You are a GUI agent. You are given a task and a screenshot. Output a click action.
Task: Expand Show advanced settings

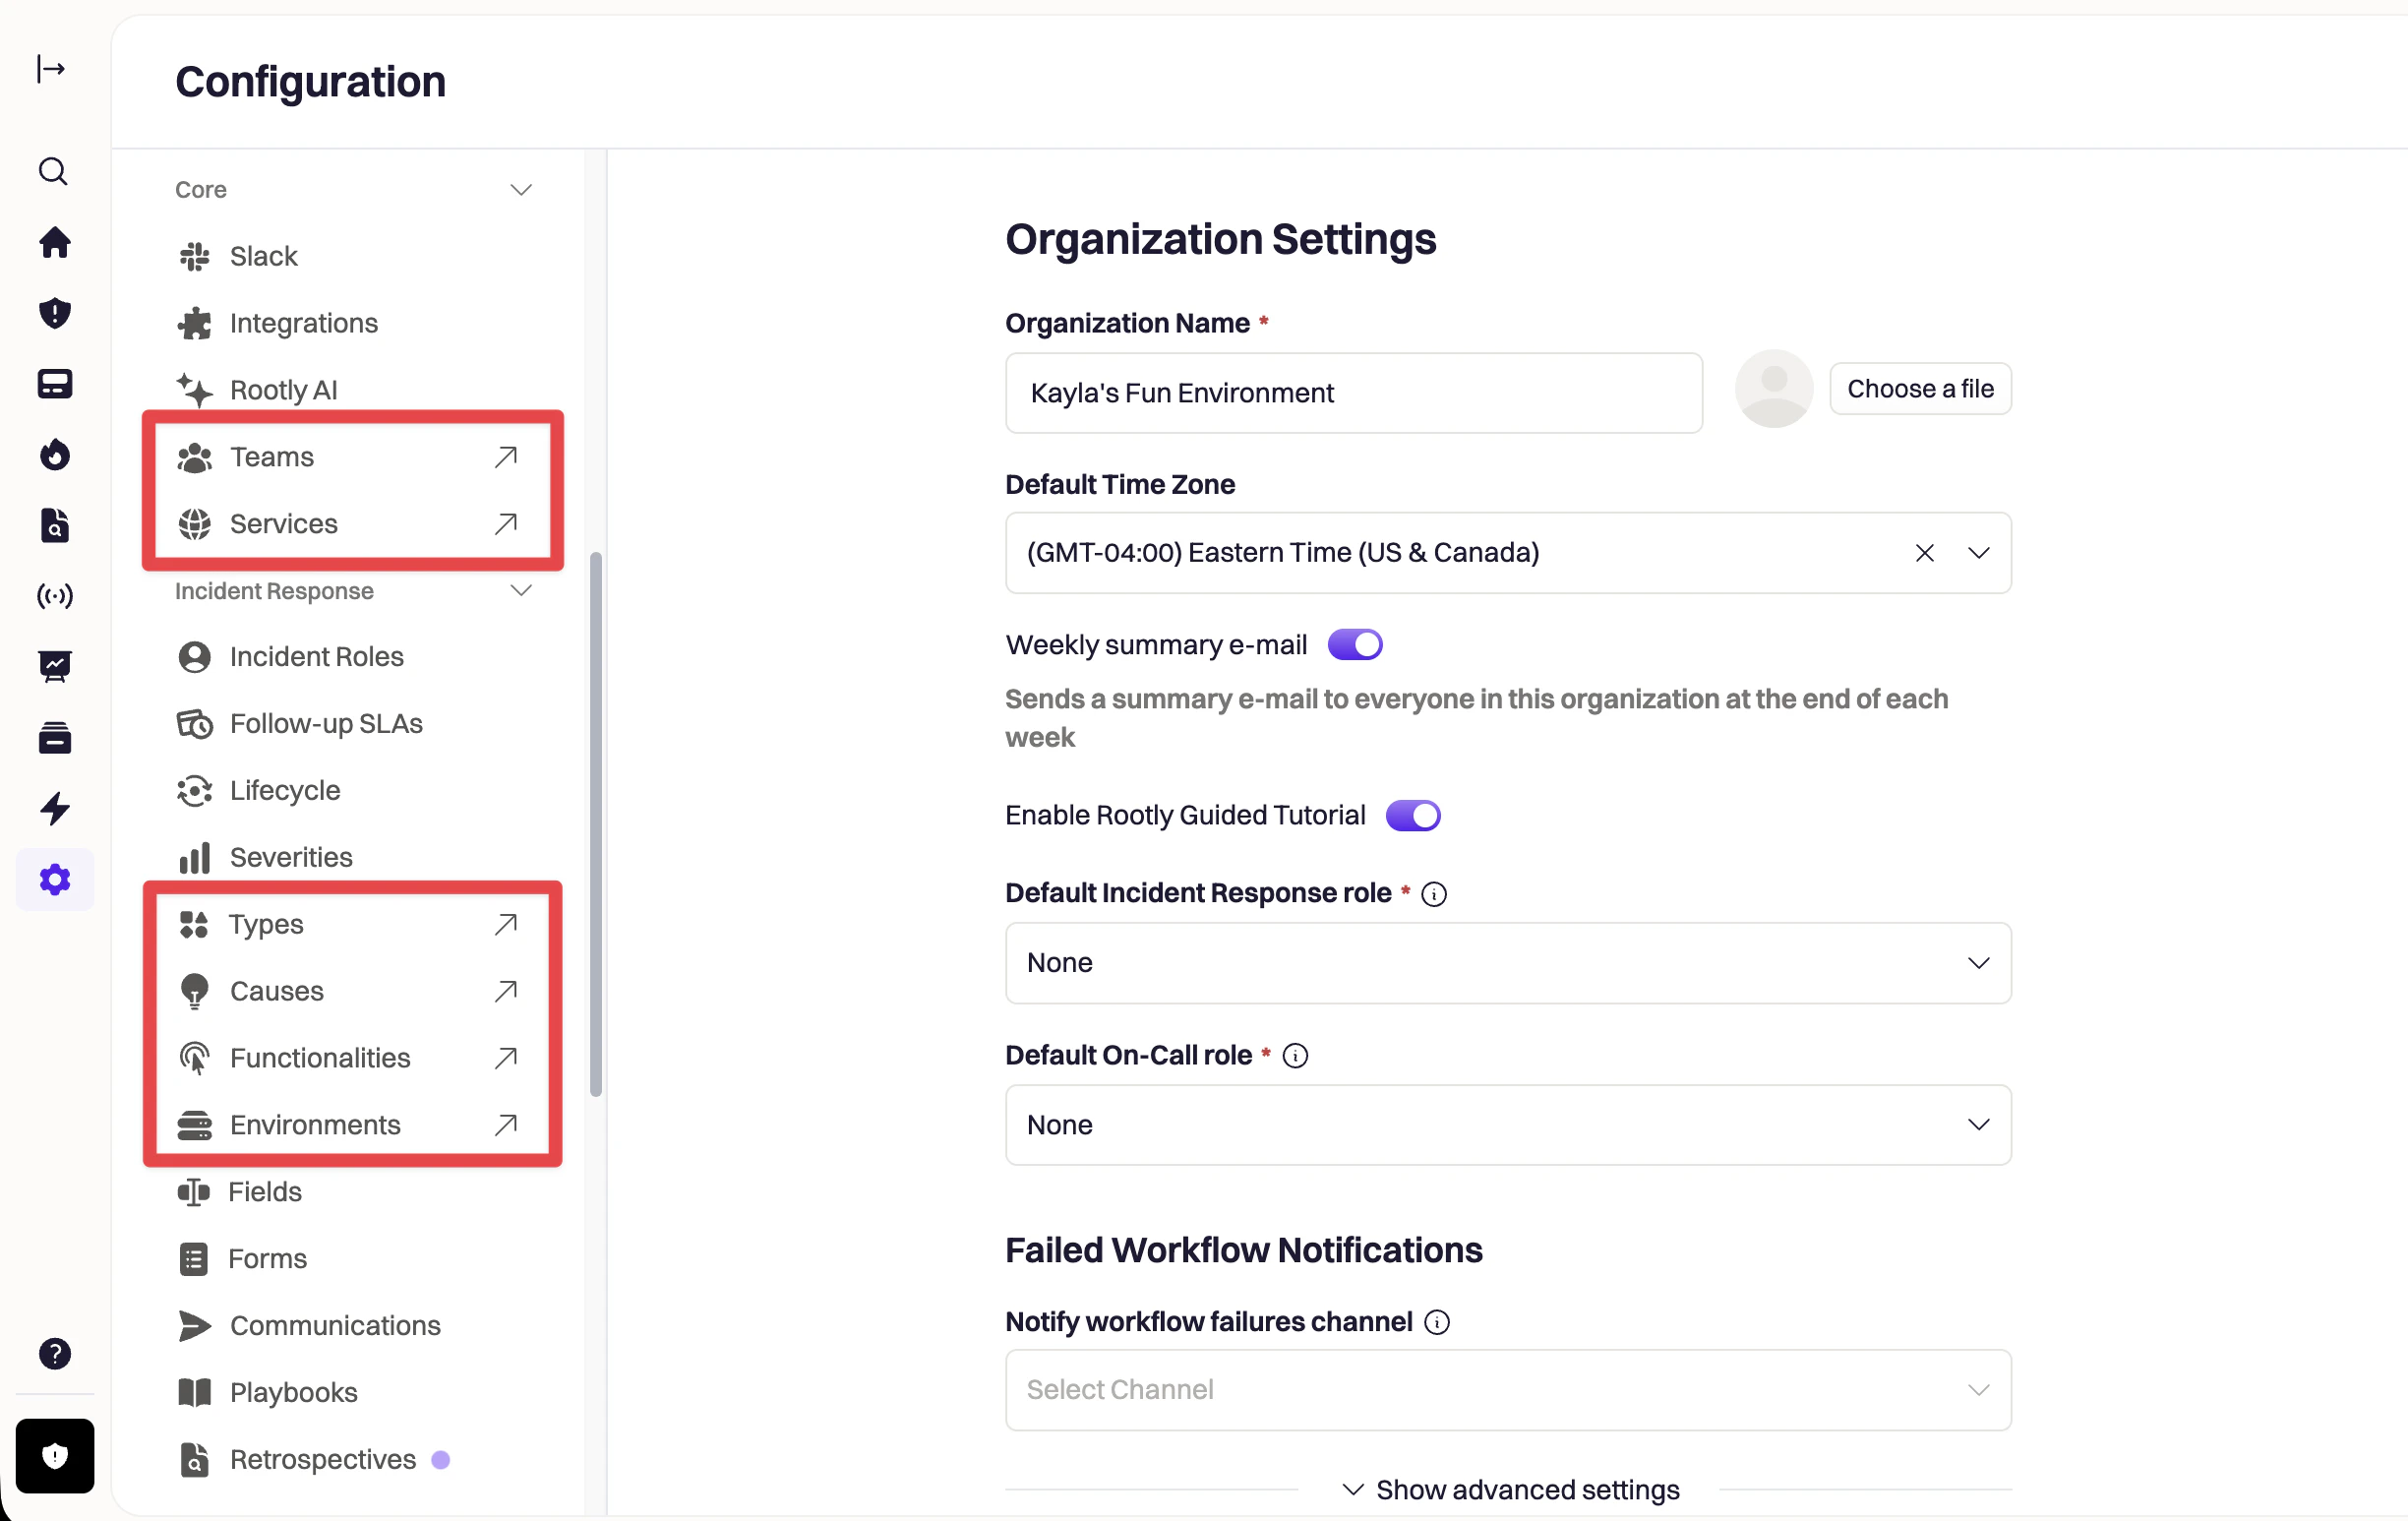click(x=1510, y=1490)
